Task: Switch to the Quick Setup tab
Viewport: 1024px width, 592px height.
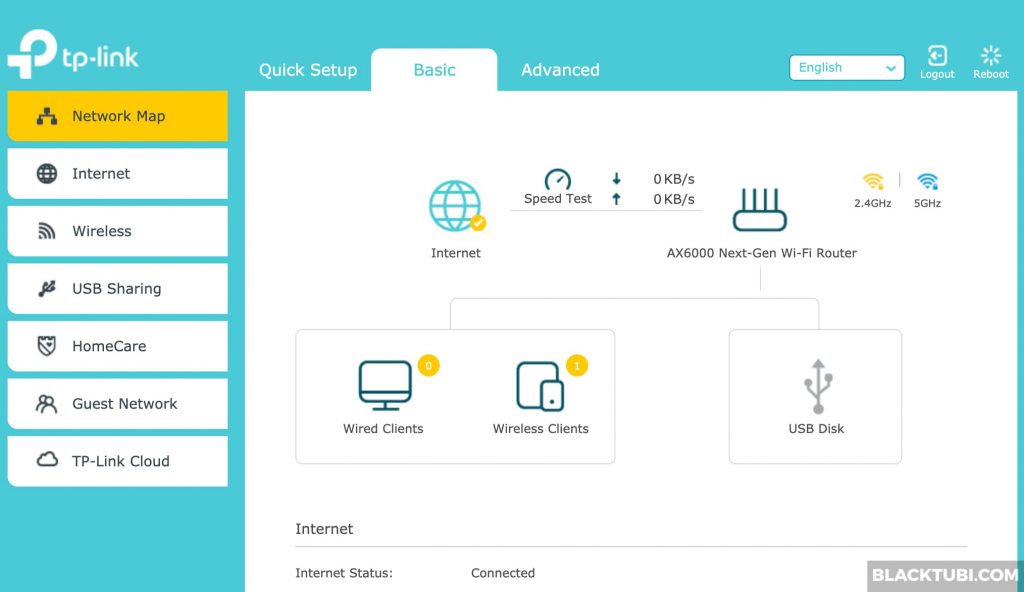Action: pos(308,70)
